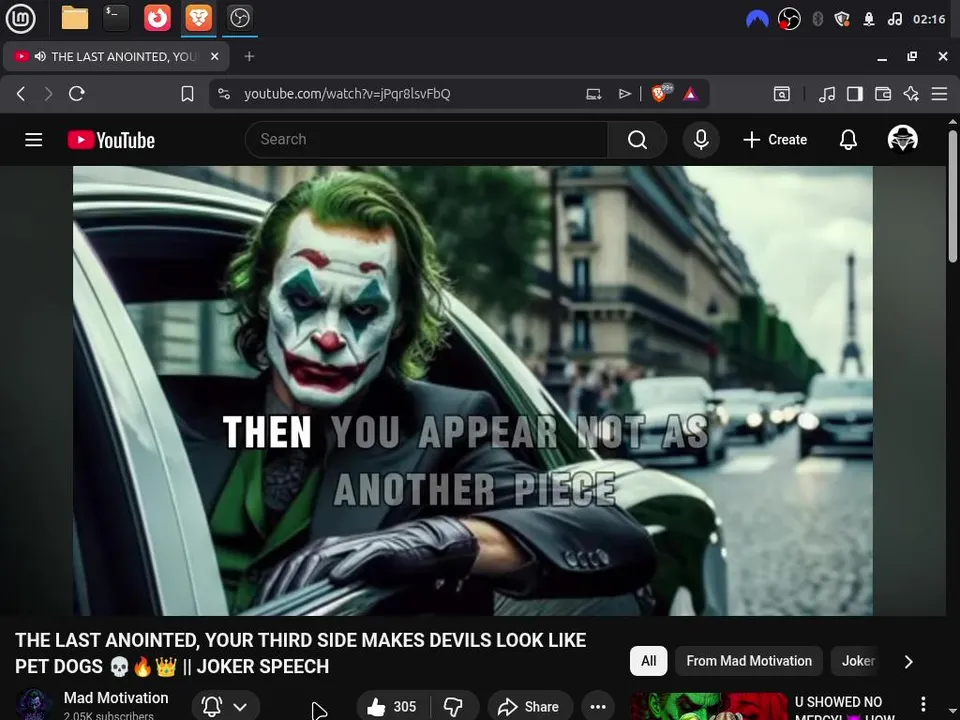This screenshot has width=960, height=720.
Task: Open the 'U SHOWED NO MERCY' video thumbnail
Action: 709,707
